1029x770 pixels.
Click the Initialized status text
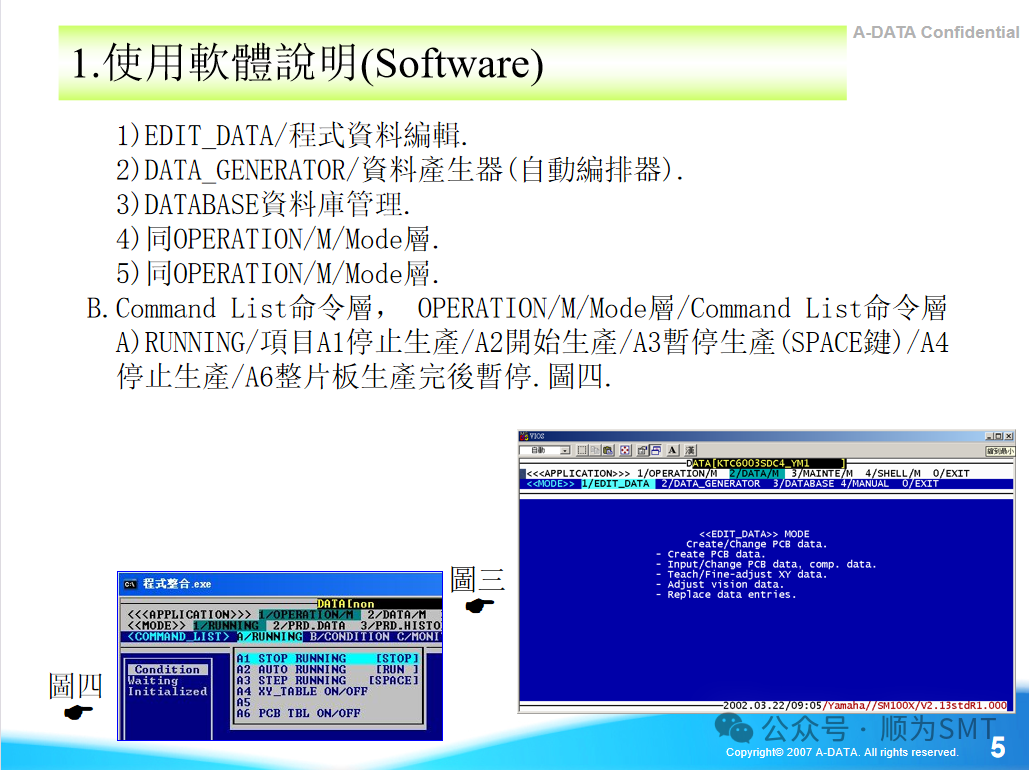(167, 691)
